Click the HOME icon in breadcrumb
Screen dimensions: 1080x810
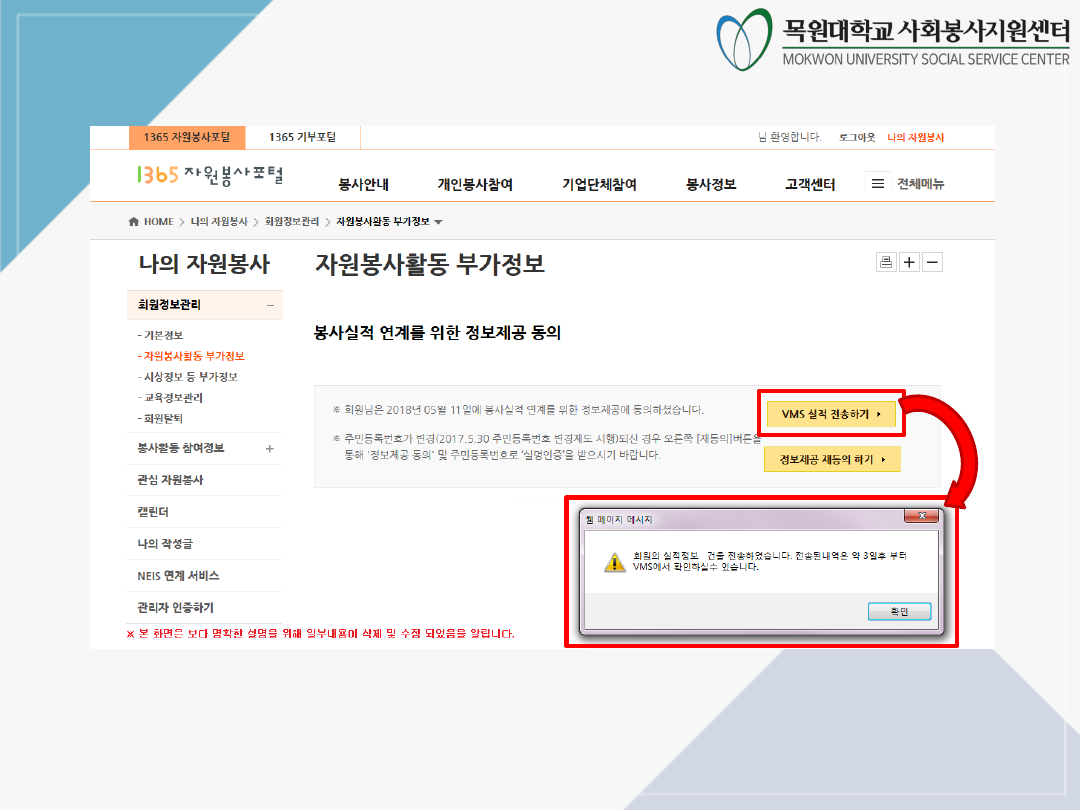click(x=134, y=222)
